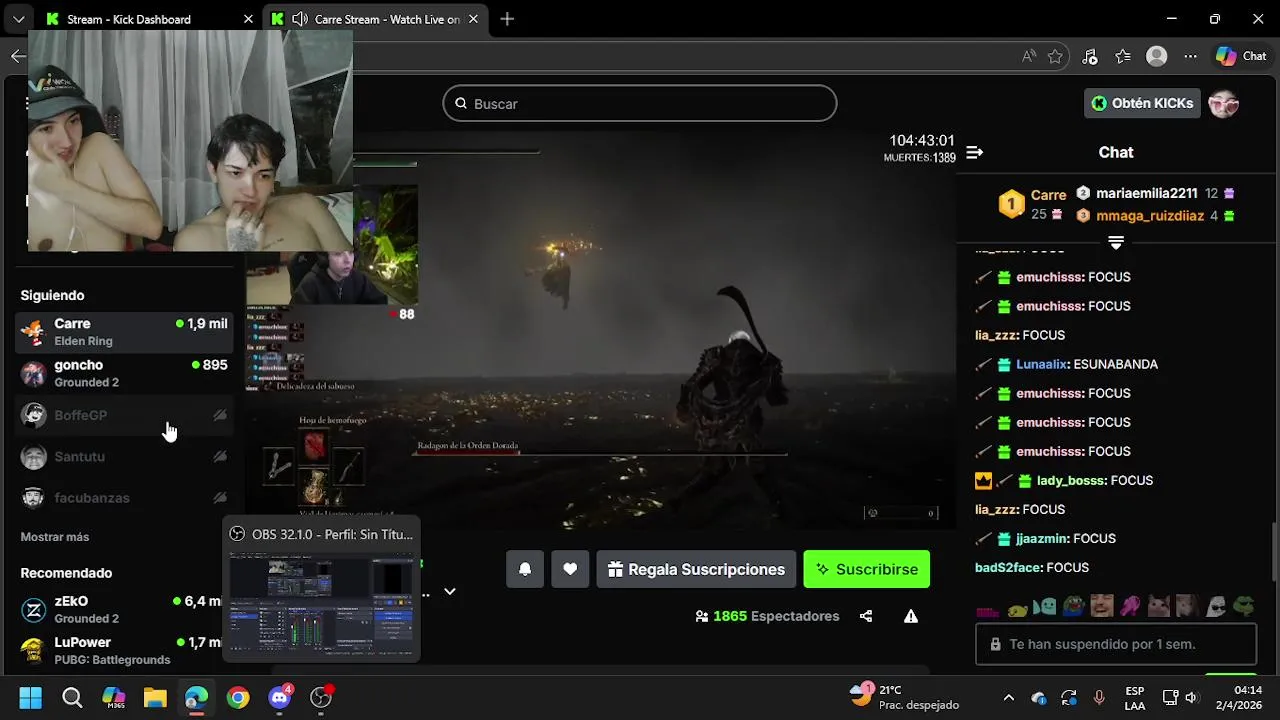This screenshot has width=1280, height=720.
Task: Click lady_bosss username in chat
Action: point(1071,480)
